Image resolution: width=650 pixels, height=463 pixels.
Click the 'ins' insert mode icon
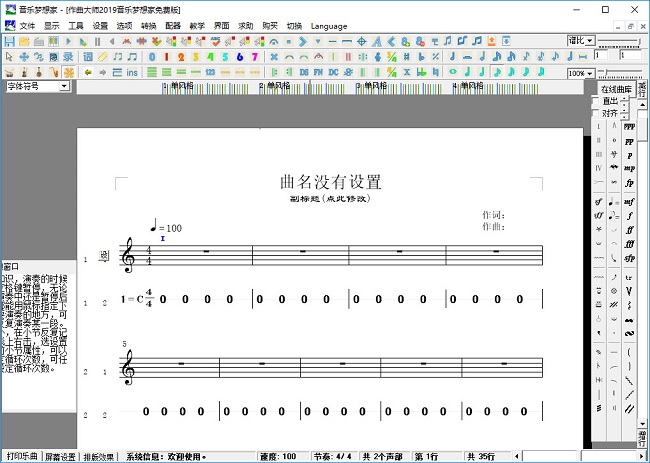coord(132,73)
